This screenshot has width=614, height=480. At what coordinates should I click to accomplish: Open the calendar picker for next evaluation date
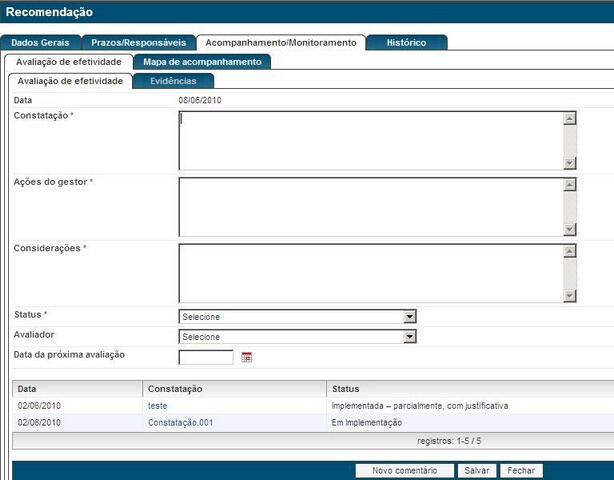point(246,357)
